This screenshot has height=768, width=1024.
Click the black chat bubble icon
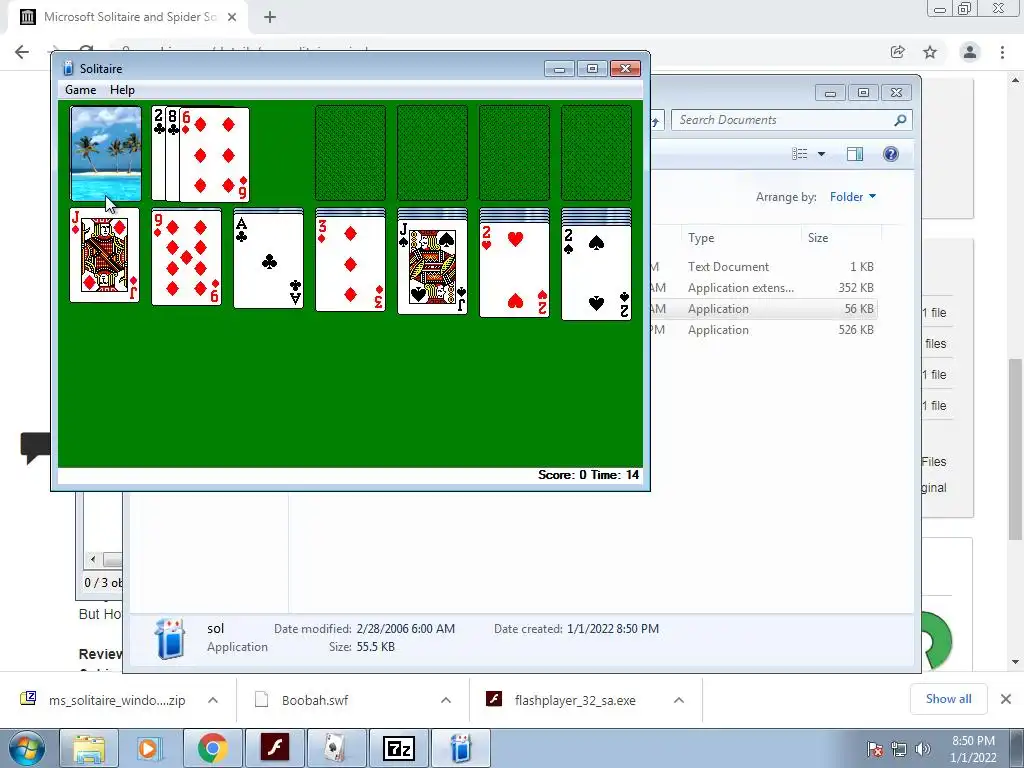(35, 447)
